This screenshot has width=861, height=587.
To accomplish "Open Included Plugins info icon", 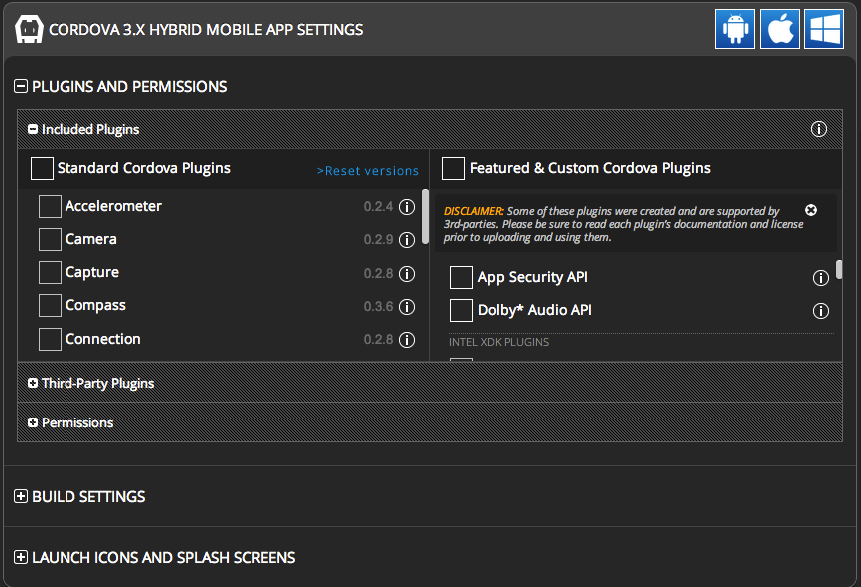I will 819,129.
